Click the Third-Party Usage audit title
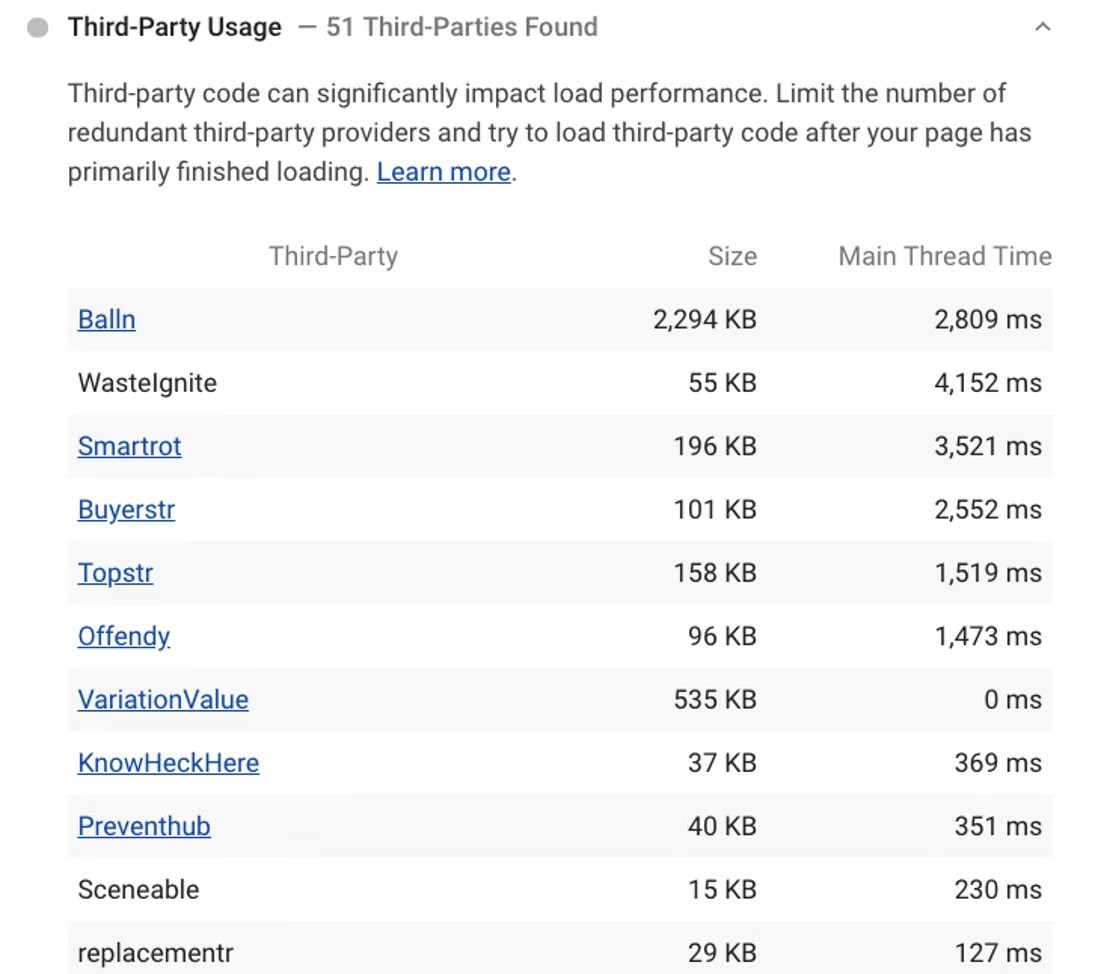The image size is (1098, 974). [x=174, y=28]
